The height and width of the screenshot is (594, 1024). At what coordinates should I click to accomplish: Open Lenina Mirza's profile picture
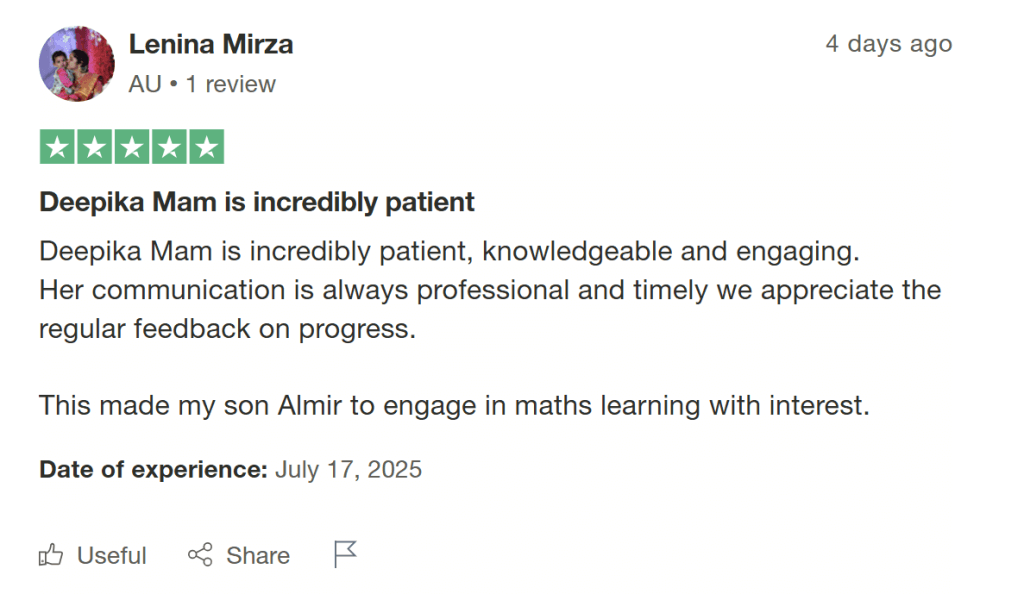[77, 64]
